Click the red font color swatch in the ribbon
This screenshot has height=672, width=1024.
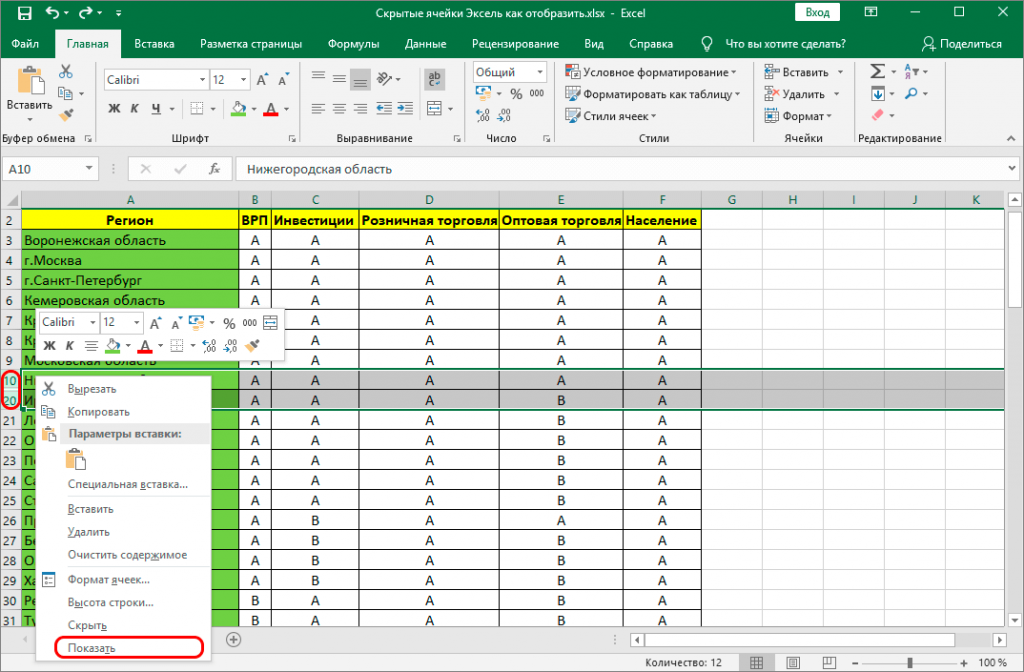(x=270, y=109)
